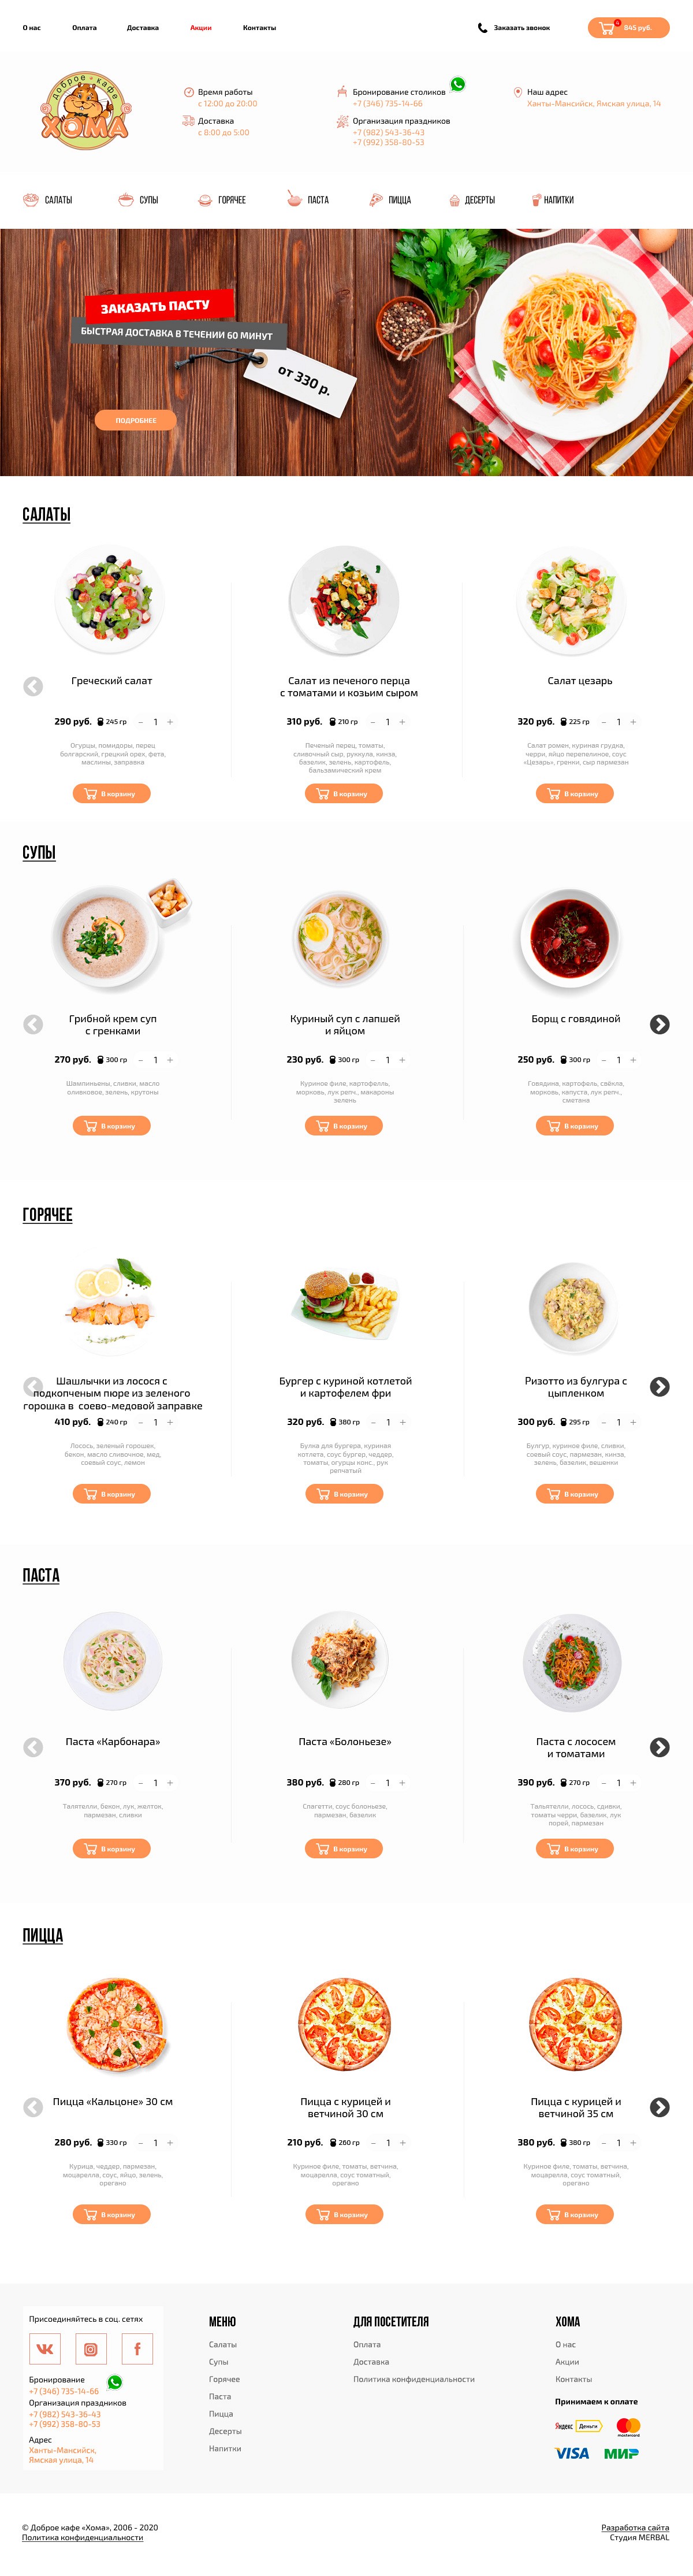
Task: Add Салат цезарь to cart
Action: (575, 794)
